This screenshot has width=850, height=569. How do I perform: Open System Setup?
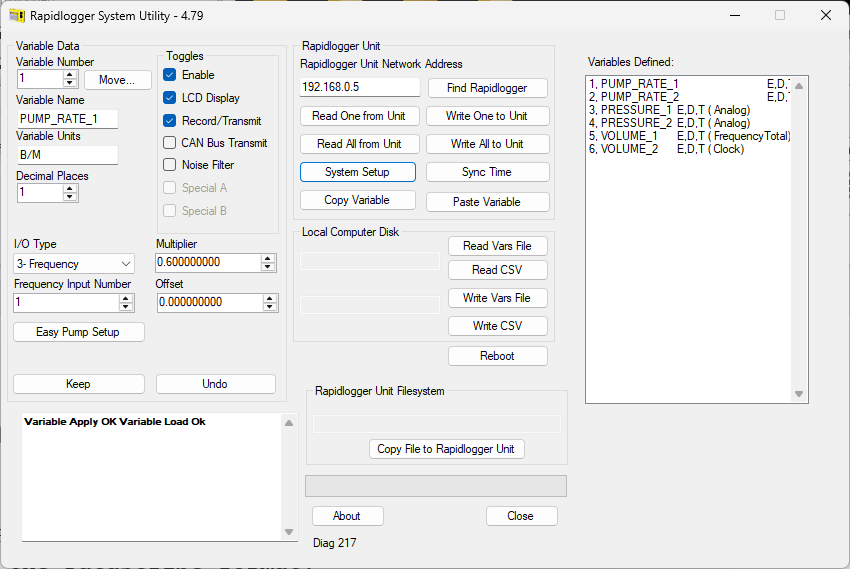(358, 172)
